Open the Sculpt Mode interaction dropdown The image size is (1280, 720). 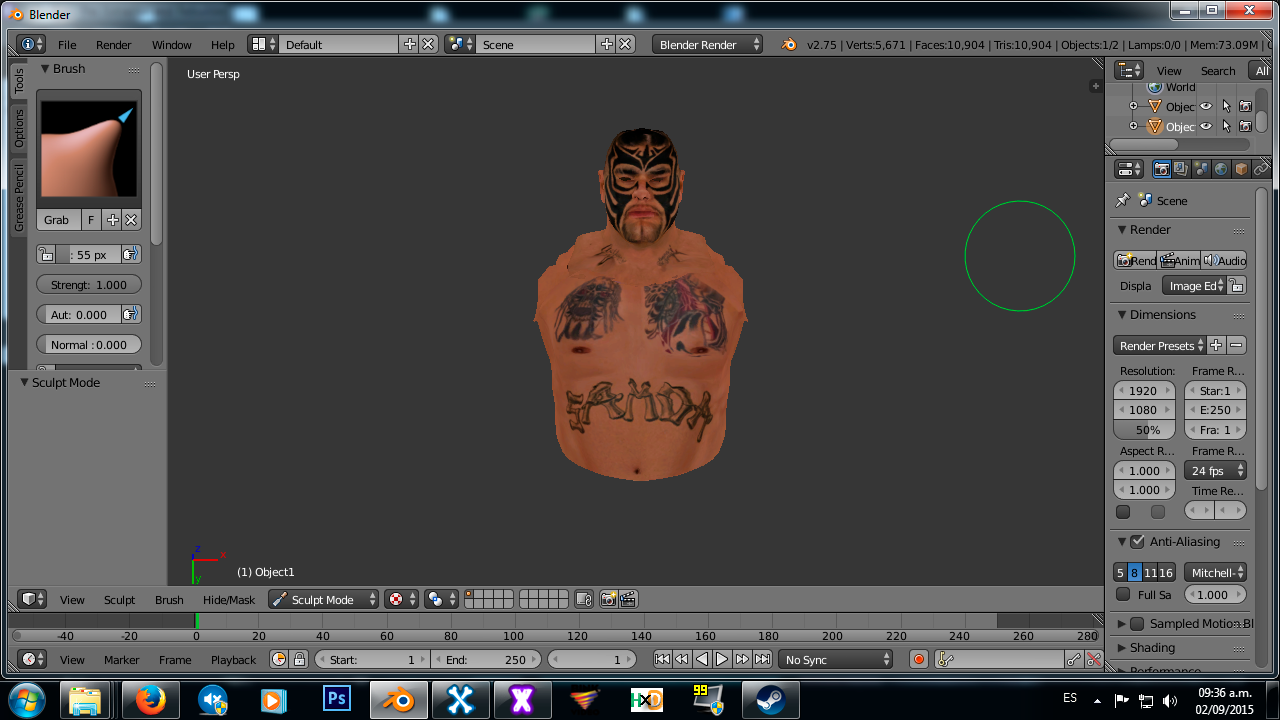point(323,599)
